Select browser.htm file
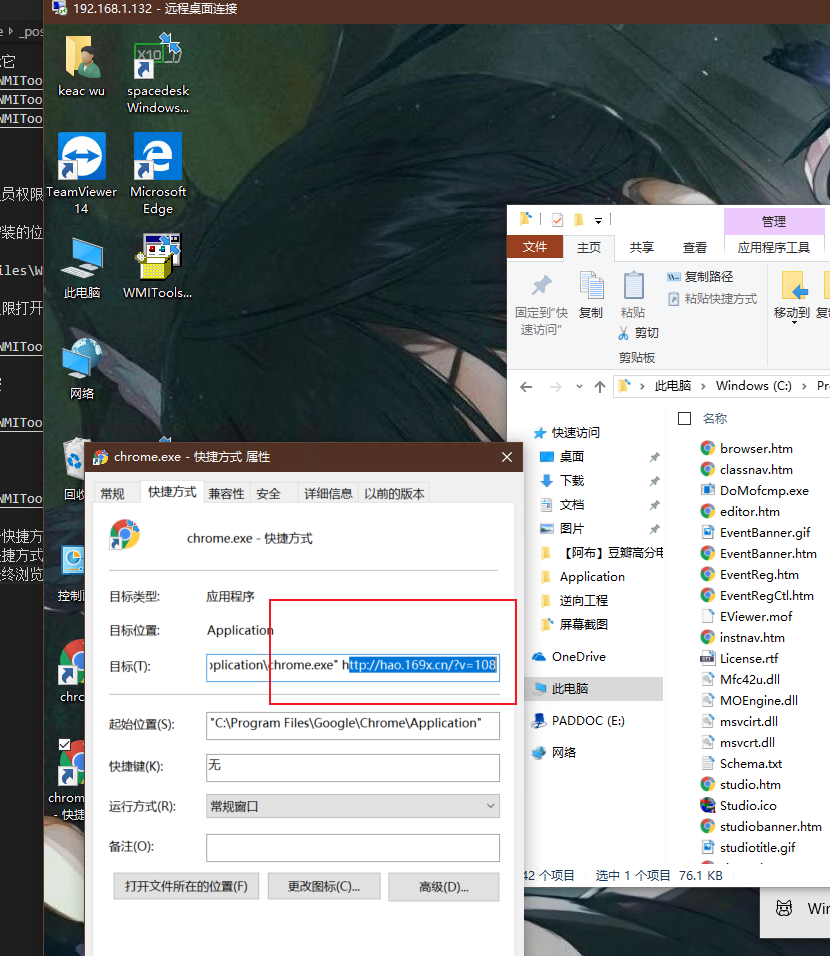Image resolution: width=830 pixels, height=956 pixels. (x=746, y=449)
